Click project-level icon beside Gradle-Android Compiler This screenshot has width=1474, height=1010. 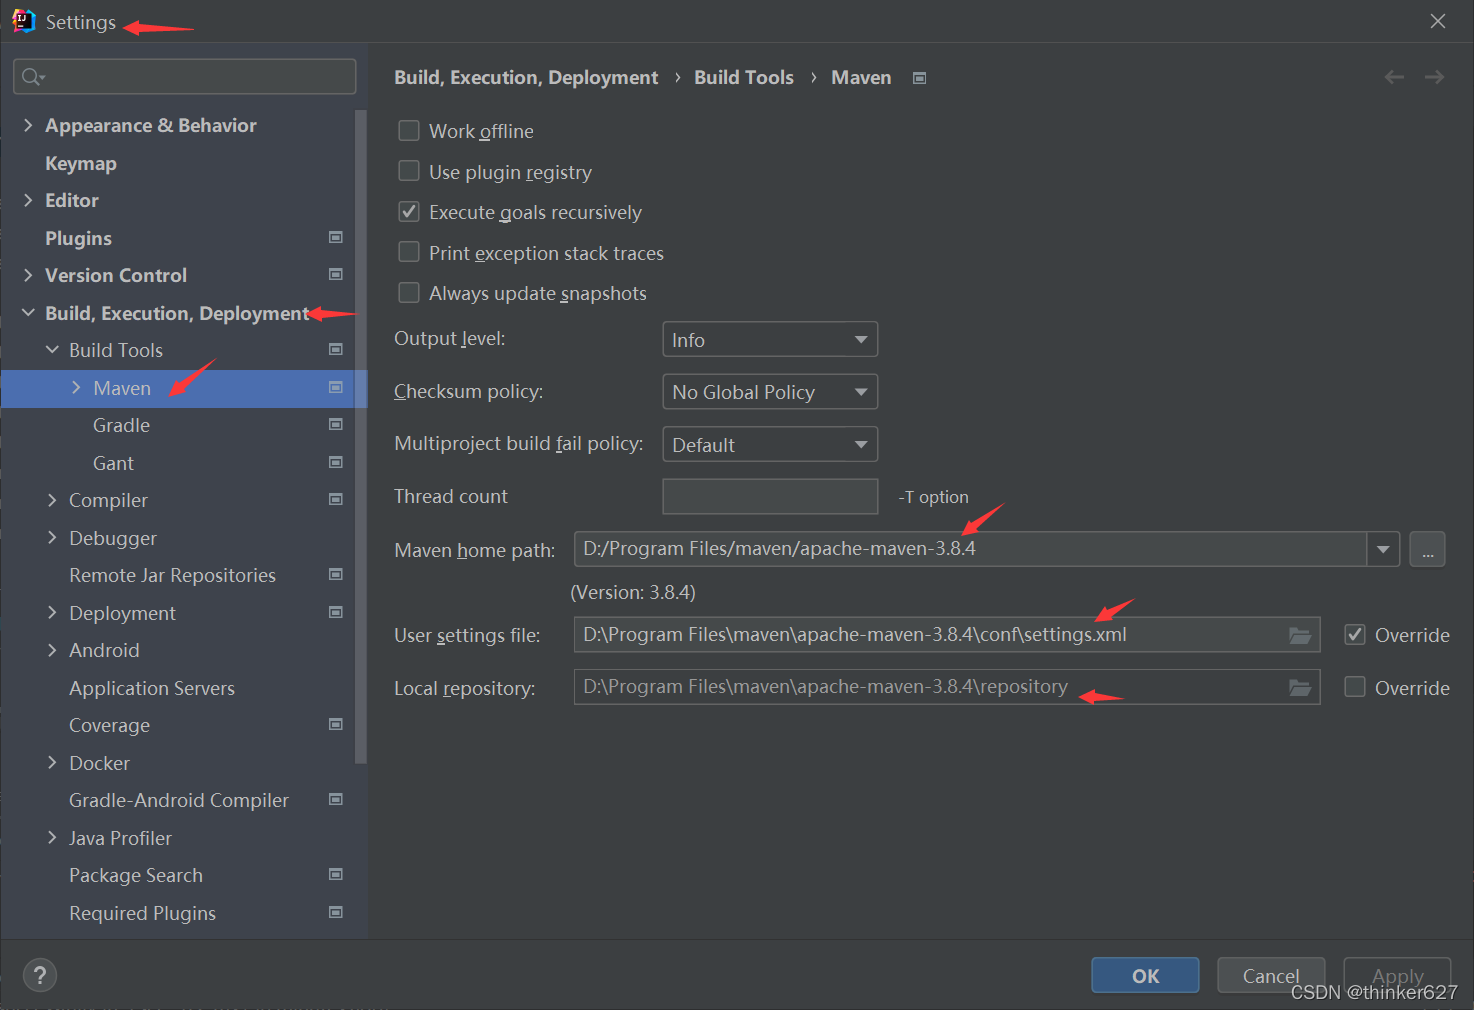tap(336, 799)
